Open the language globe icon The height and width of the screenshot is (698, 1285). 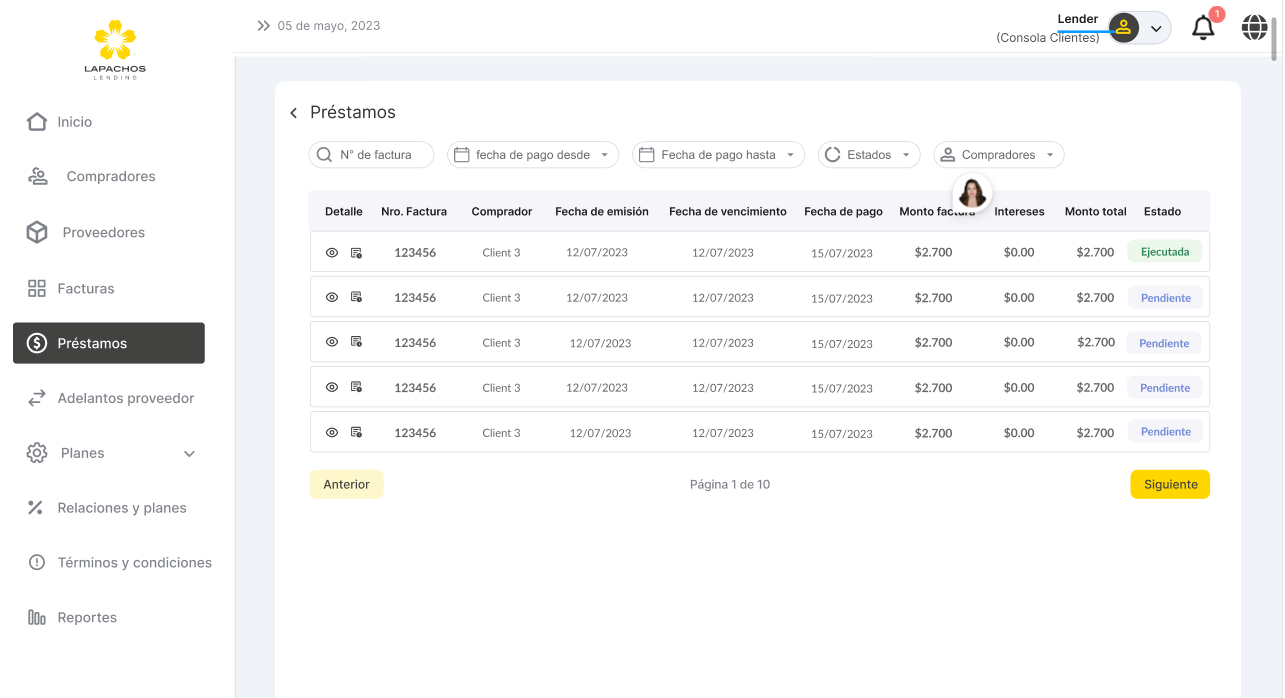tap(1254, 28)
